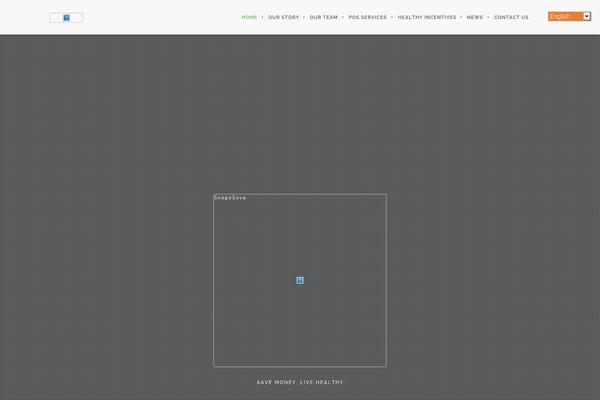Click the missing Snap2Save image placeholder icon

tap(300, 281)
